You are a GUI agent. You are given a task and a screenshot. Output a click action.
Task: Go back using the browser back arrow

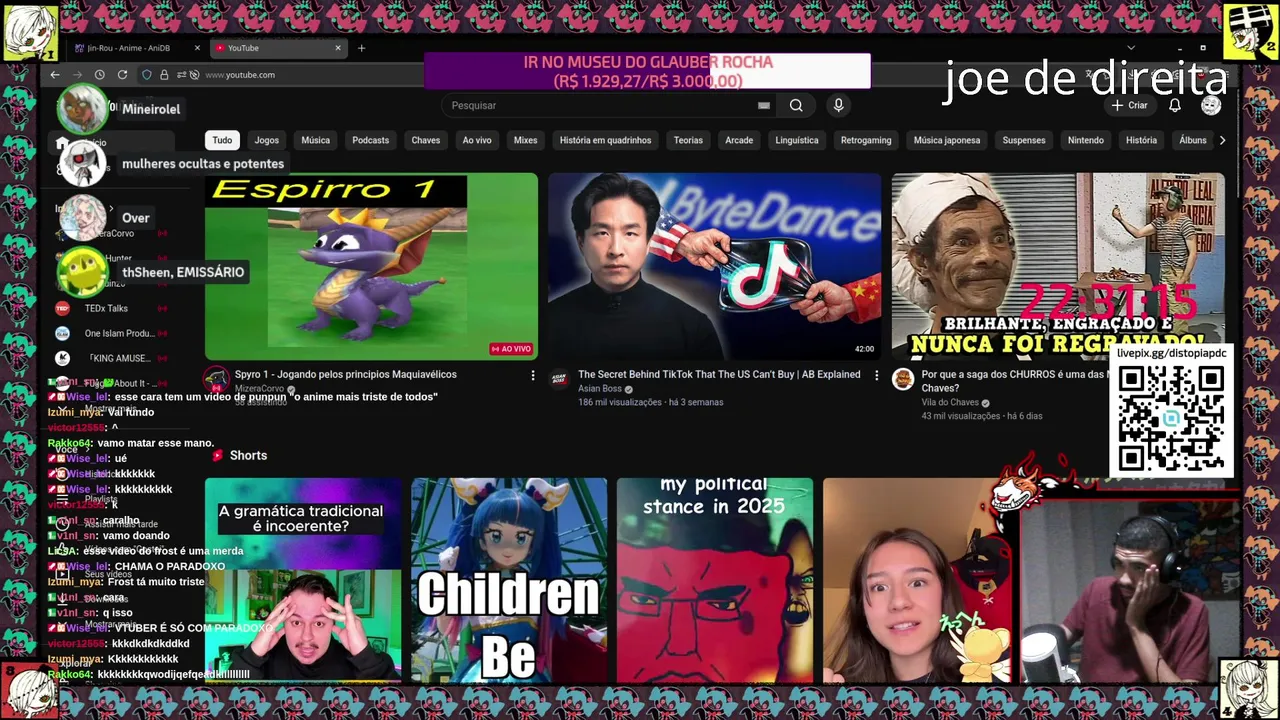coord(55,75)
